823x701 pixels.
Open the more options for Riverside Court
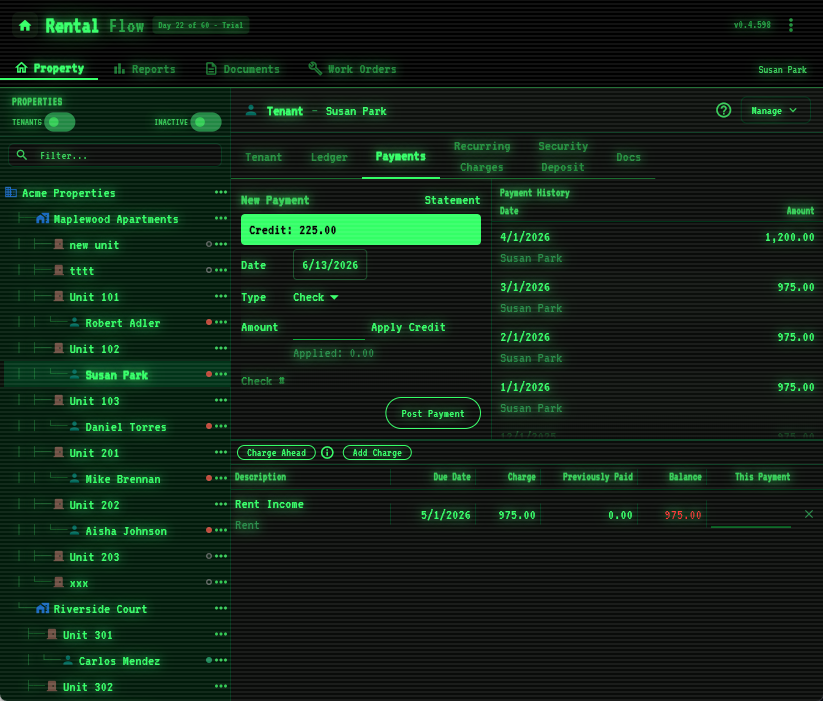click(221, 609)
